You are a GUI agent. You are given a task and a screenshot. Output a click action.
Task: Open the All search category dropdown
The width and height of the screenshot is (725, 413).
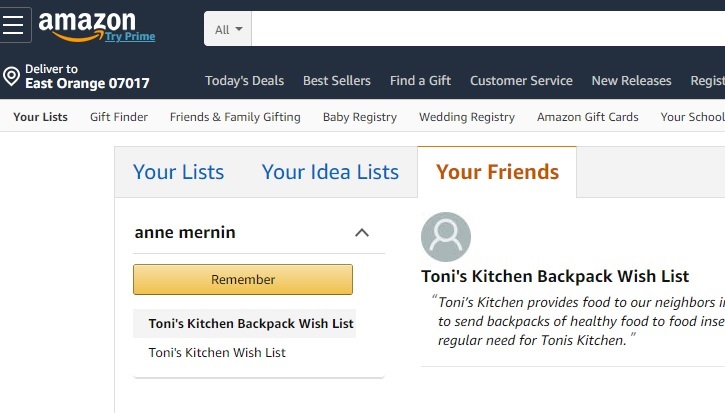point(228,29)
